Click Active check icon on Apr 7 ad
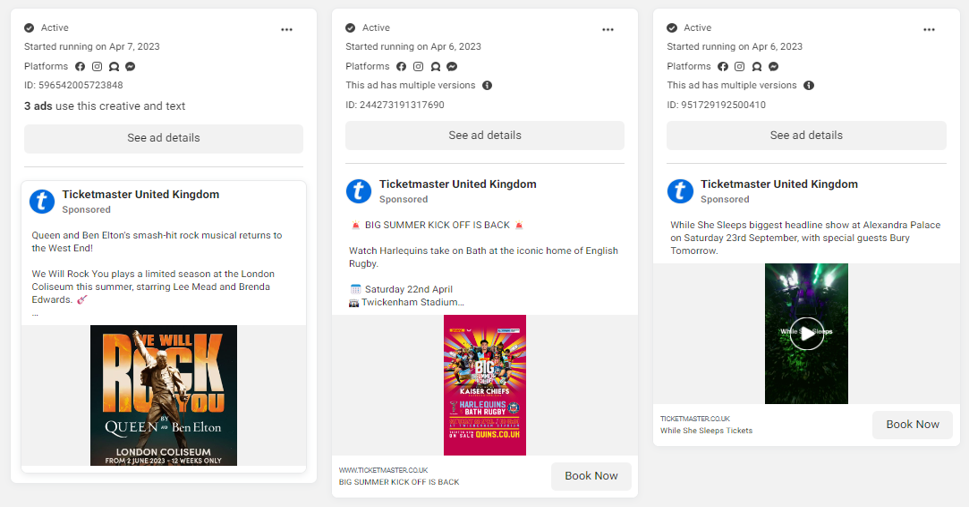The width and height of the screenshot is (969, 507). (29, 28)
